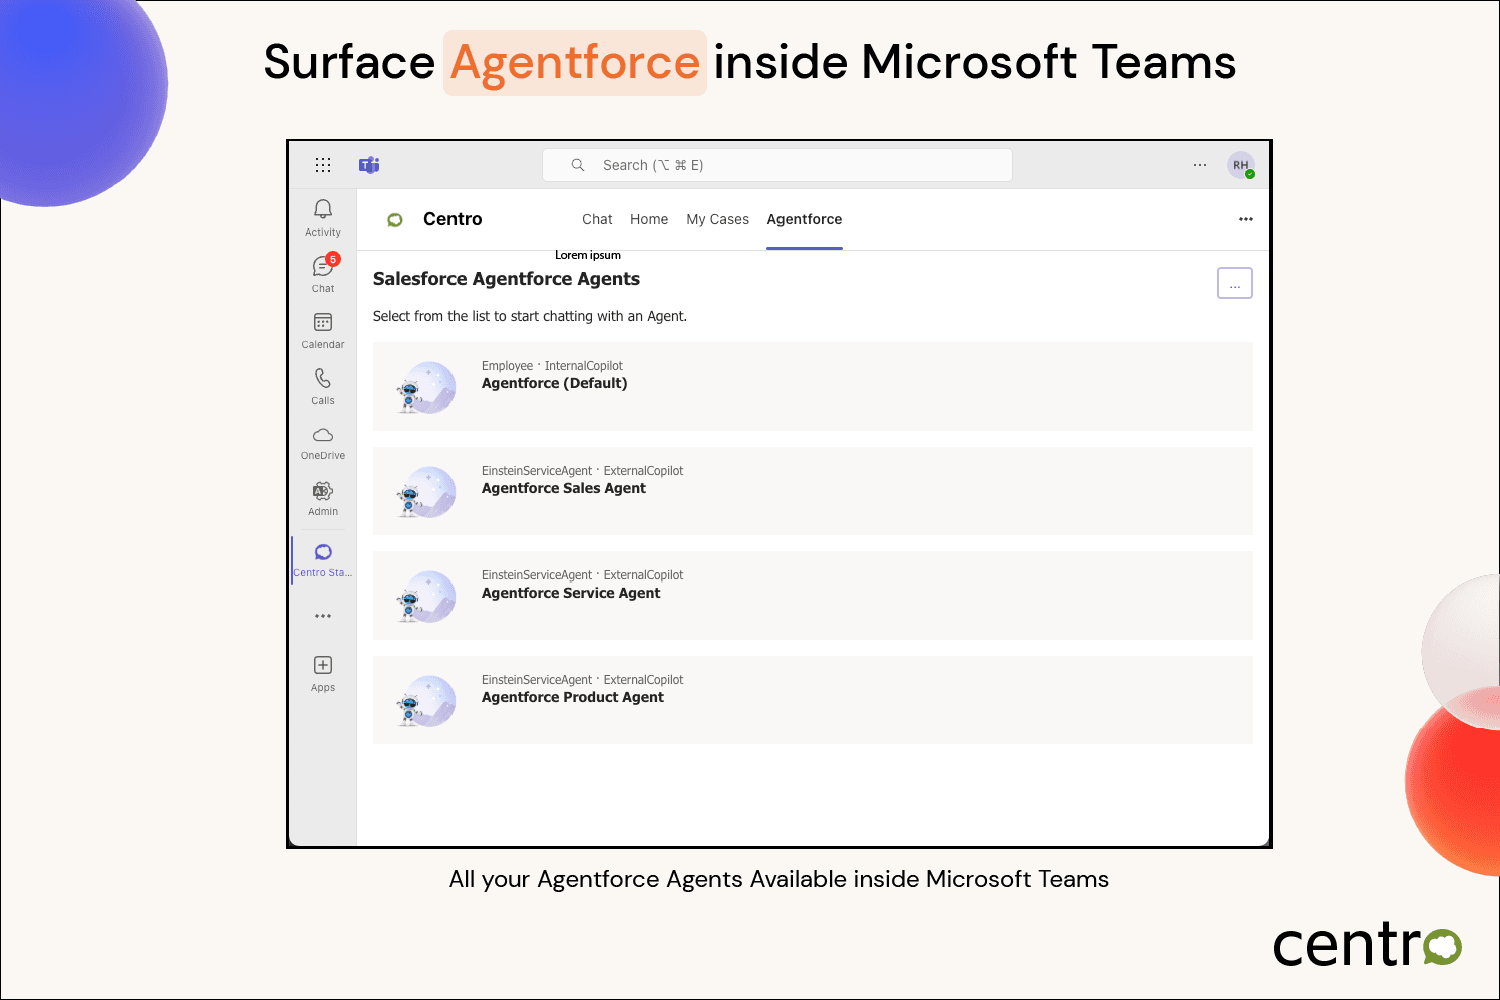Open the Admin sidebar icon
Image resolution: width=1500 pixels, height=1000 pixels.
tap(323, 491)
